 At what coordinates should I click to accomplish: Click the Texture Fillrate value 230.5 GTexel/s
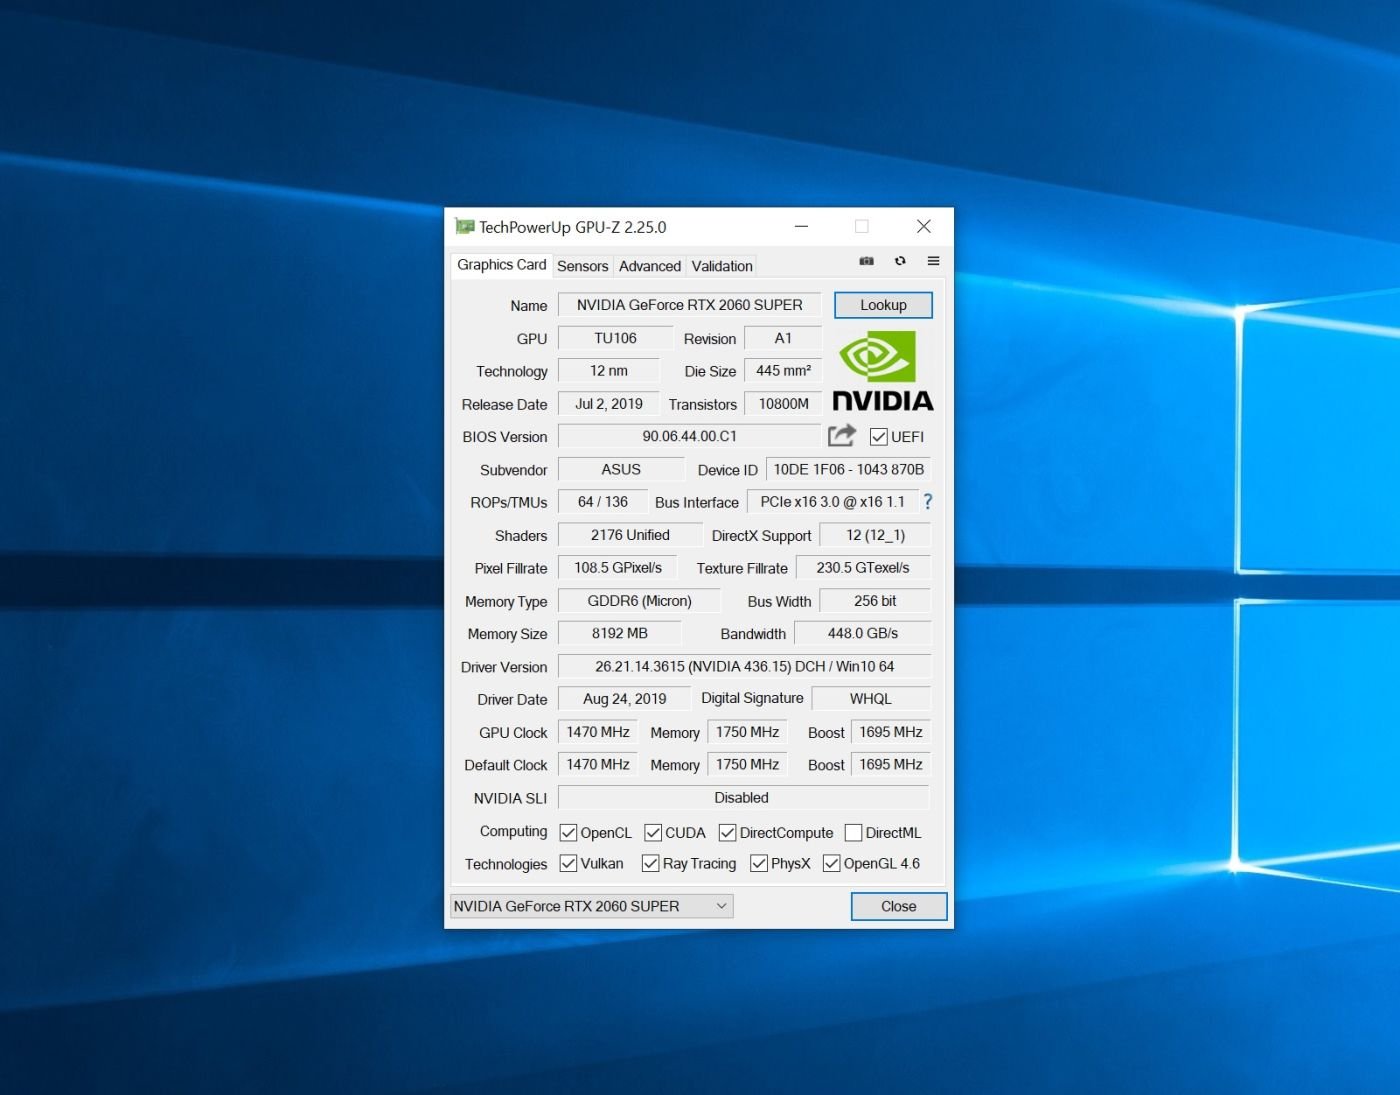click(x=863, y=568)
